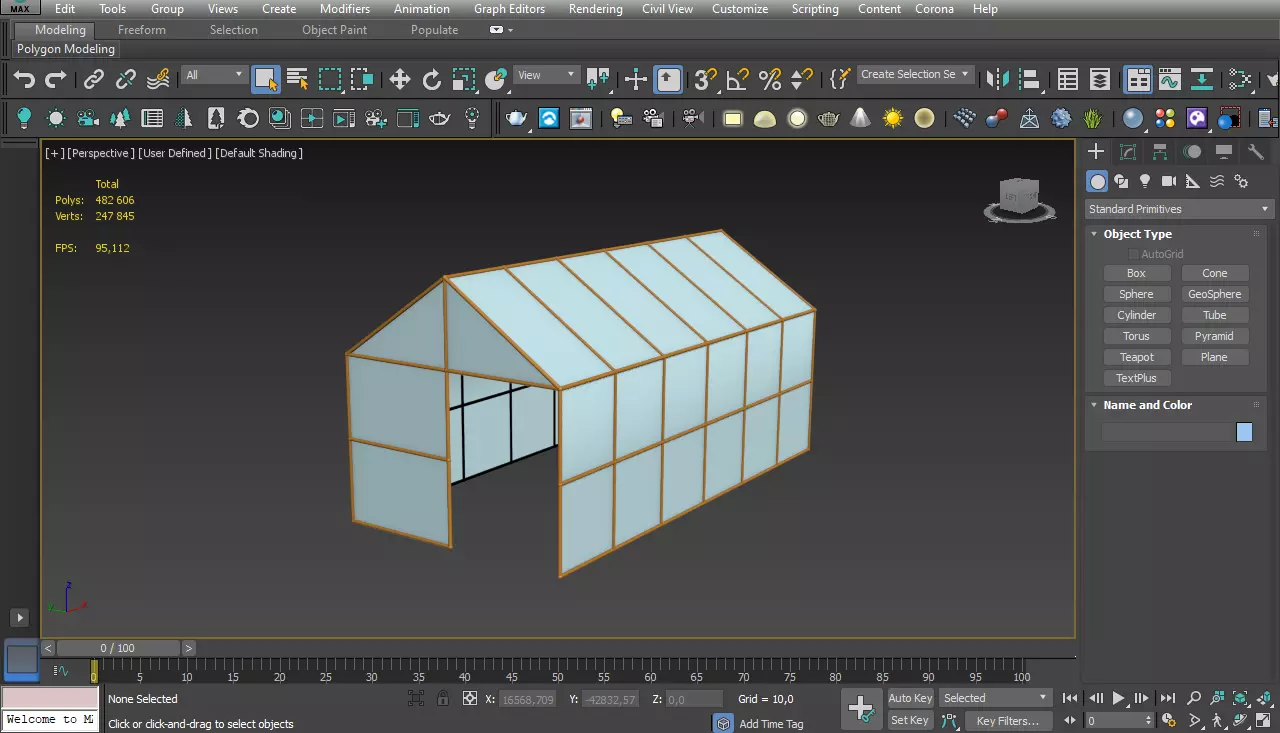The height and width of the screenshot is (733, 1280).
Task: Click the time slider 0 / 100 handle
Action: click(x=117, y=648)
